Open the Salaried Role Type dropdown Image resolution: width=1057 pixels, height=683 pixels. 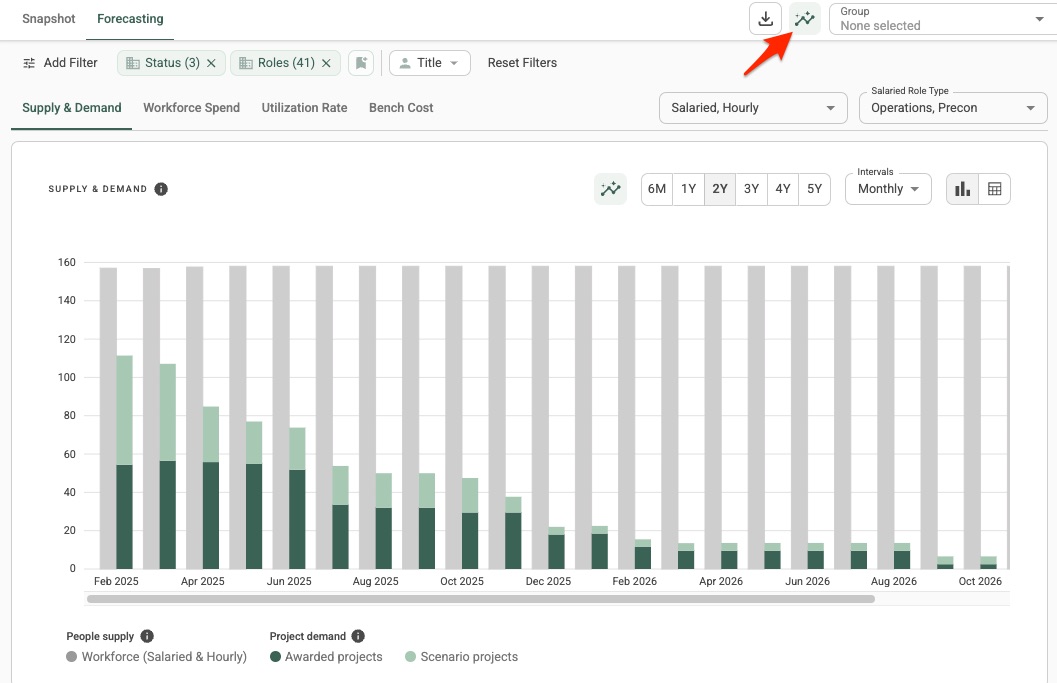coord(953,108)
